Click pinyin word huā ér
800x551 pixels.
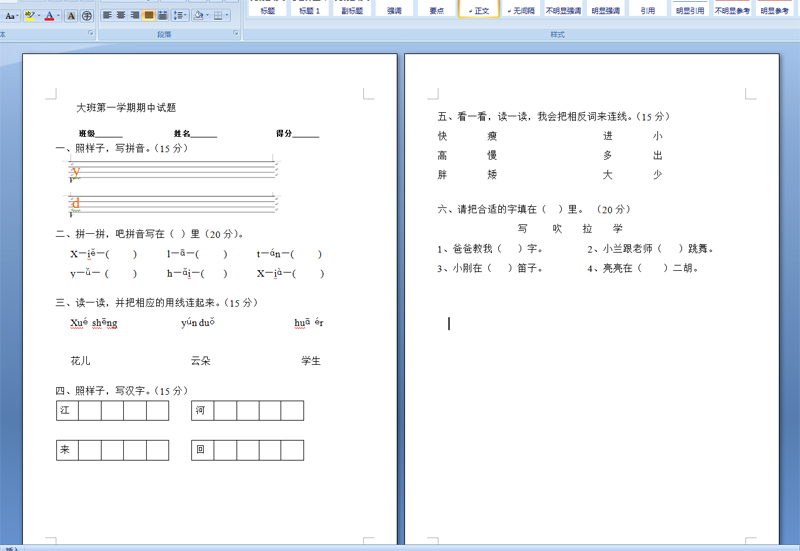(309, 322)
